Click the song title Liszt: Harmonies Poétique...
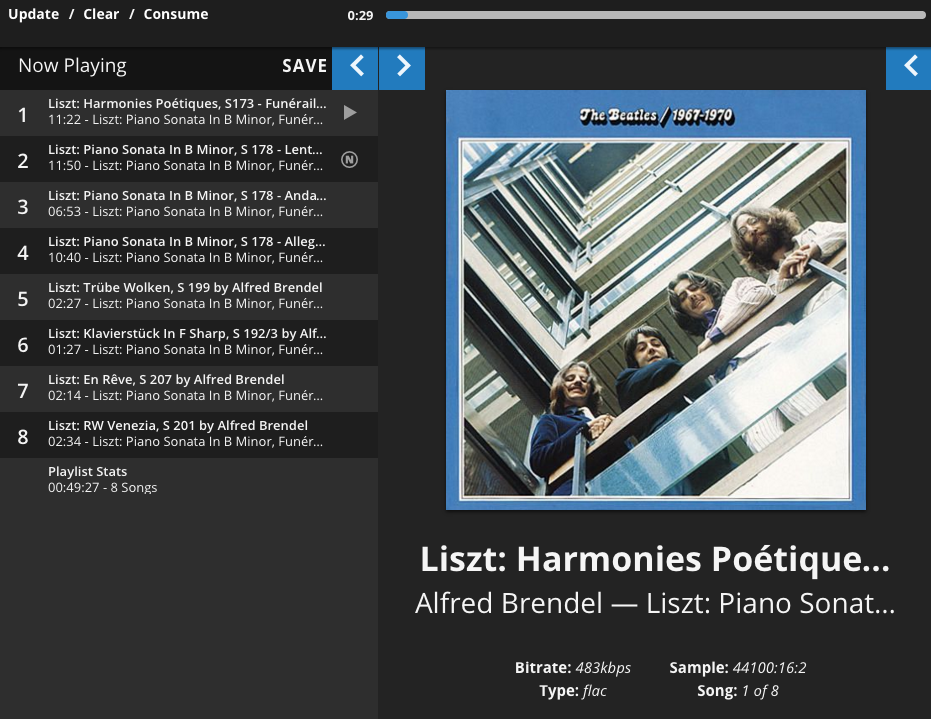This screenshot has height=719, width=931. click(655, 559)
